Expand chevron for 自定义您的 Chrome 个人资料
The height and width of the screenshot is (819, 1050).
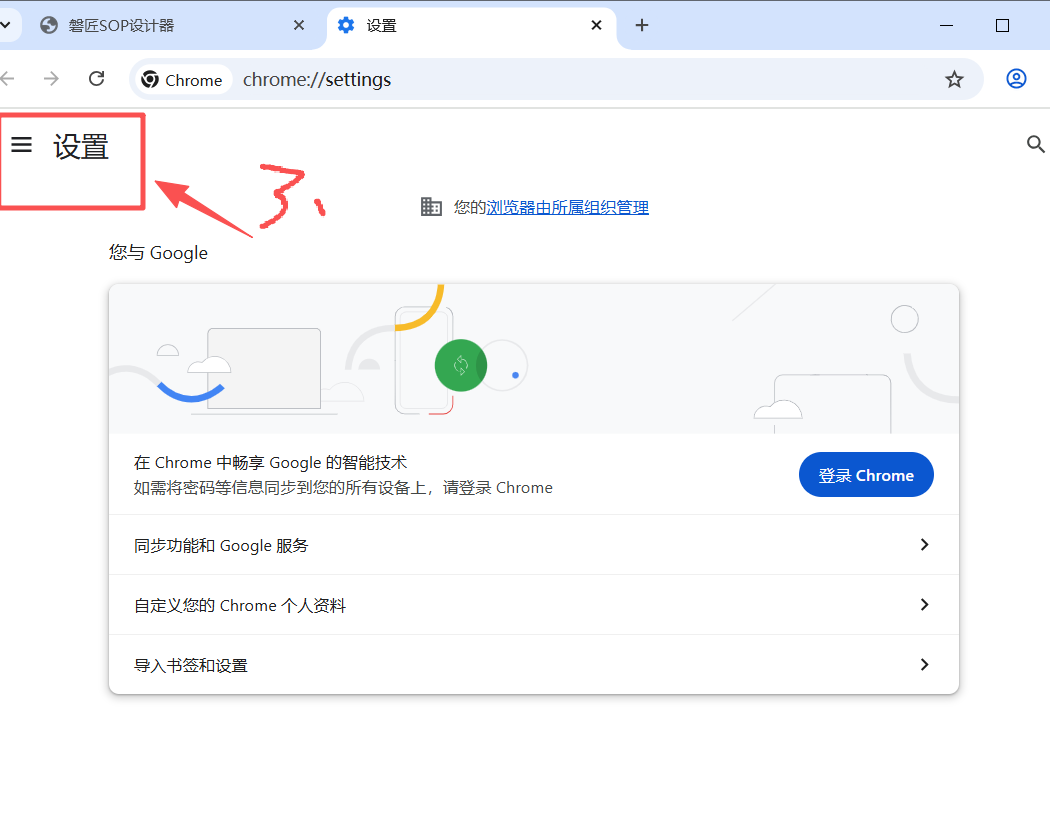(x=924, y=605)
